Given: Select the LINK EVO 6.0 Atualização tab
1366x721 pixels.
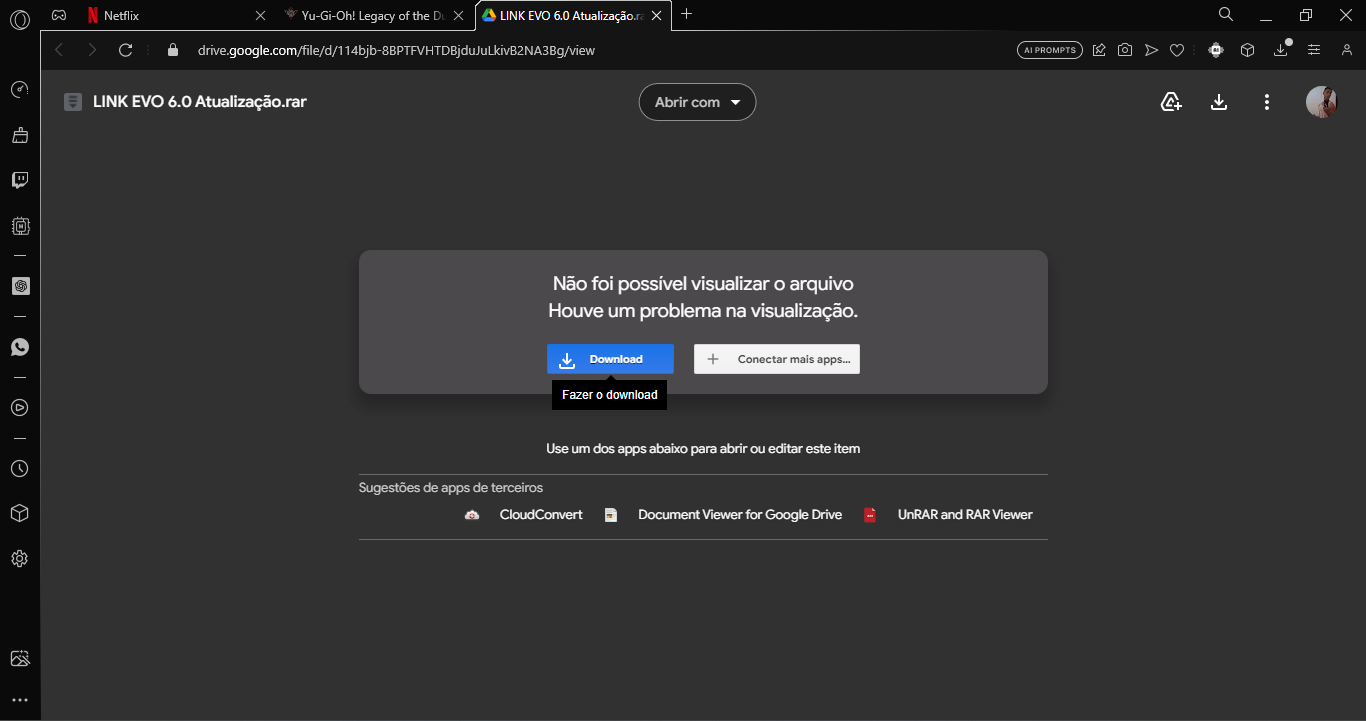Looking at the screenshot, I should [571, 15].
